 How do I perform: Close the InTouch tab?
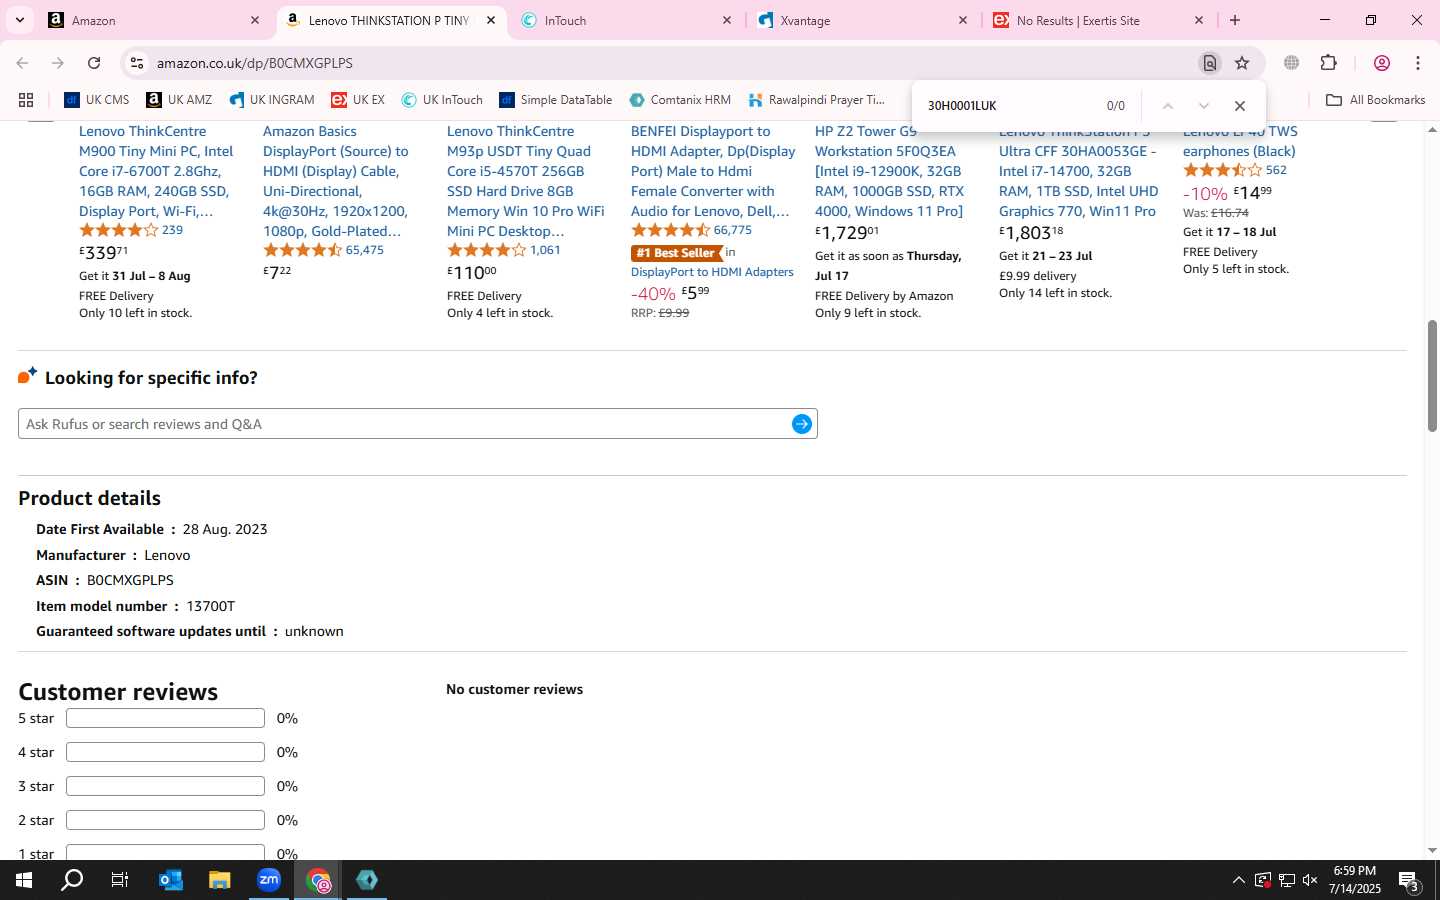click(727, 20)
